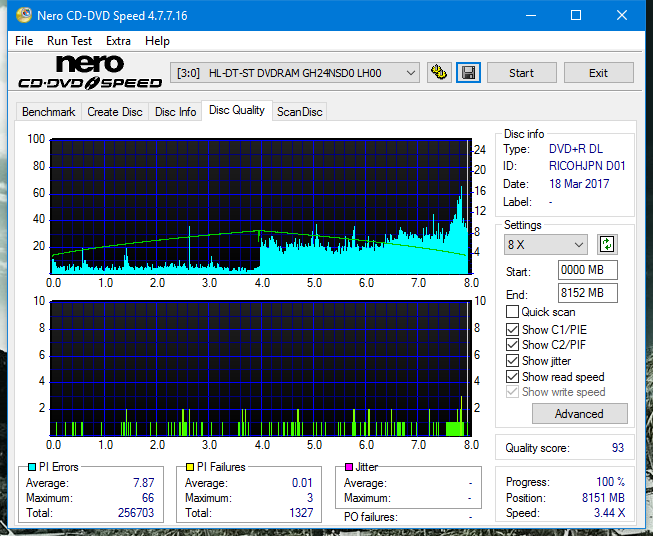The height and width of the screenshot is (536, 653).
Task: Minimize the Nero window
Action: [x=531, y=15]
